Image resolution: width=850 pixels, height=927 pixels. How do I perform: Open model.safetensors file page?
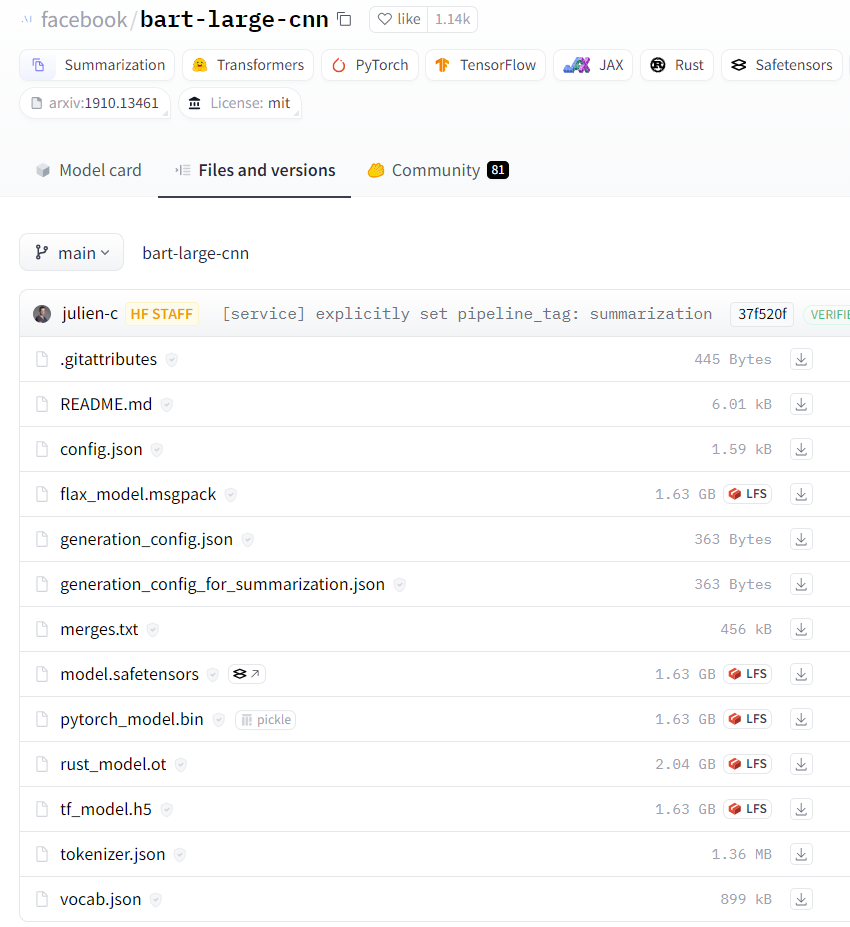129,674
